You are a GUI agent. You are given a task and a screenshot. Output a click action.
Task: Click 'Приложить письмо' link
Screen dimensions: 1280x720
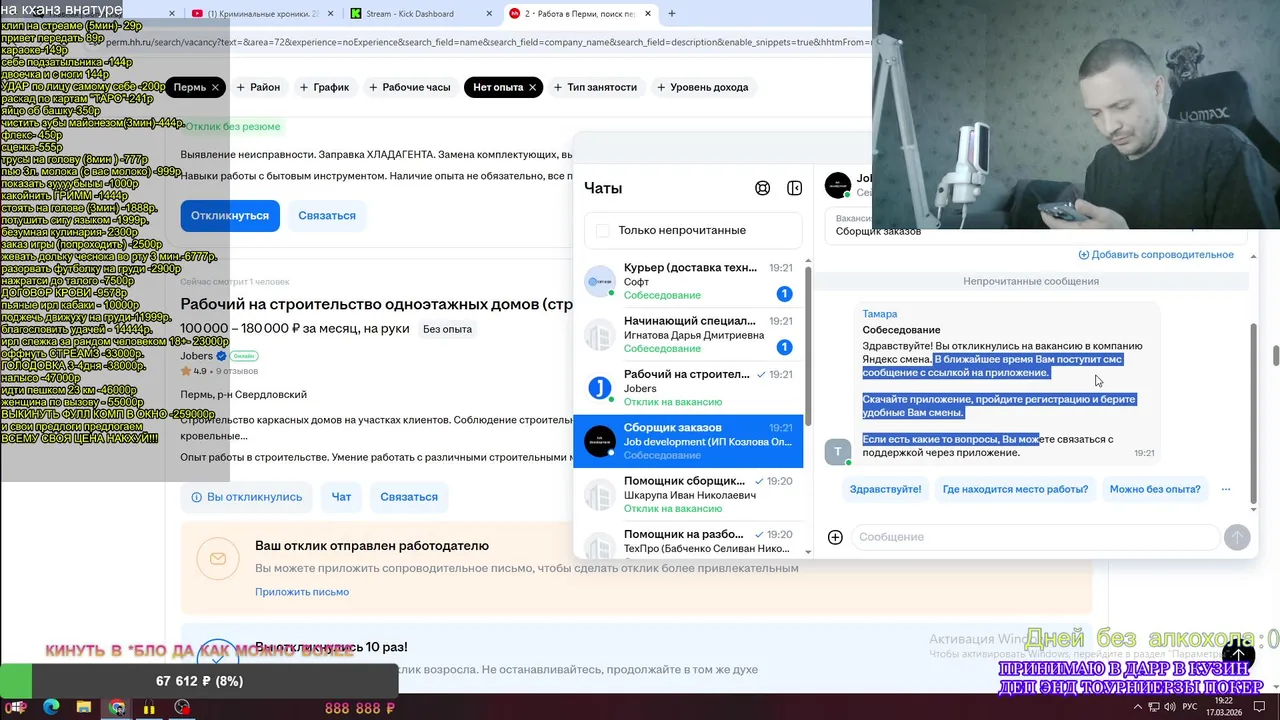(x=302, y=592)
